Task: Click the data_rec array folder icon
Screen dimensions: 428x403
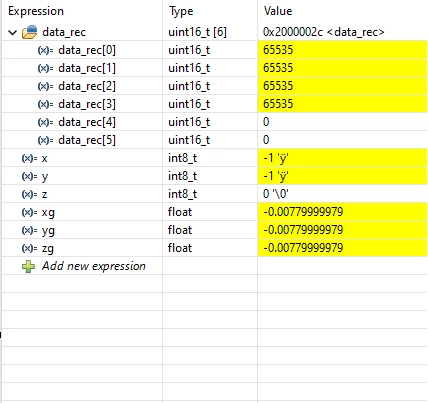Action: pyautogui.click(x=29, y=32)
